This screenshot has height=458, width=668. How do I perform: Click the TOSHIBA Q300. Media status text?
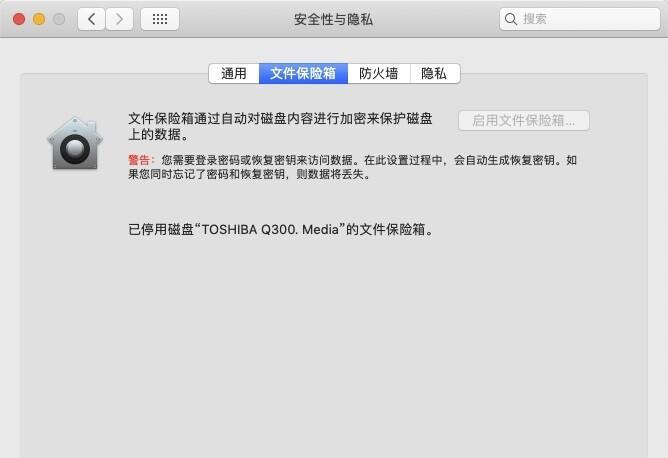point(280,230)
